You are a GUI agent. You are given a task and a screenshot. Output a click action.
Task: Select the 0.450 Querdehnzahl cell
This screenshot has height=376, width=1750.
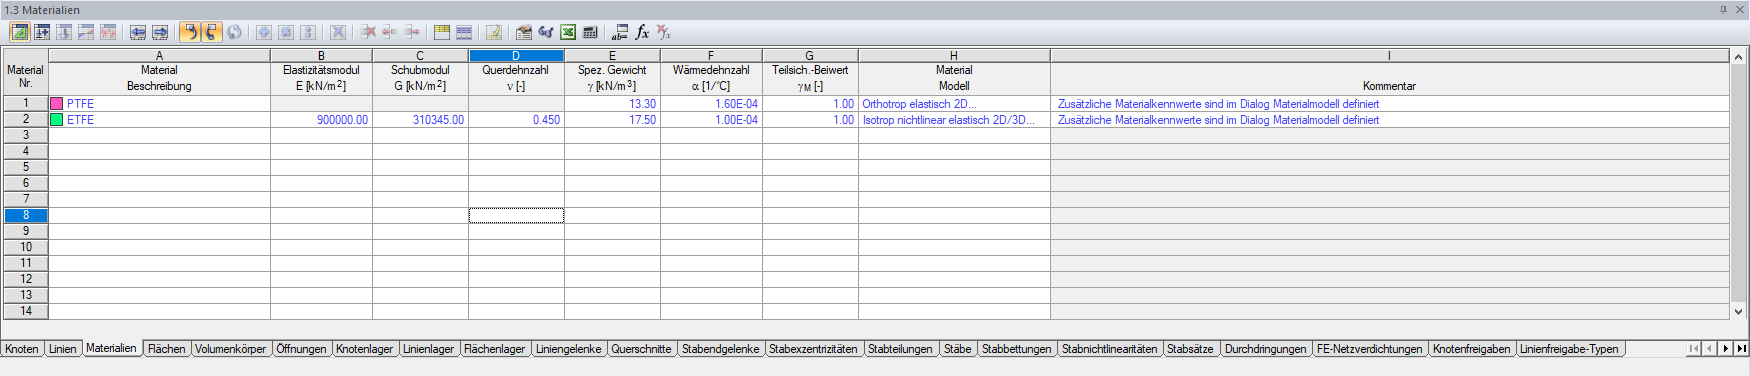coord(517,119)
